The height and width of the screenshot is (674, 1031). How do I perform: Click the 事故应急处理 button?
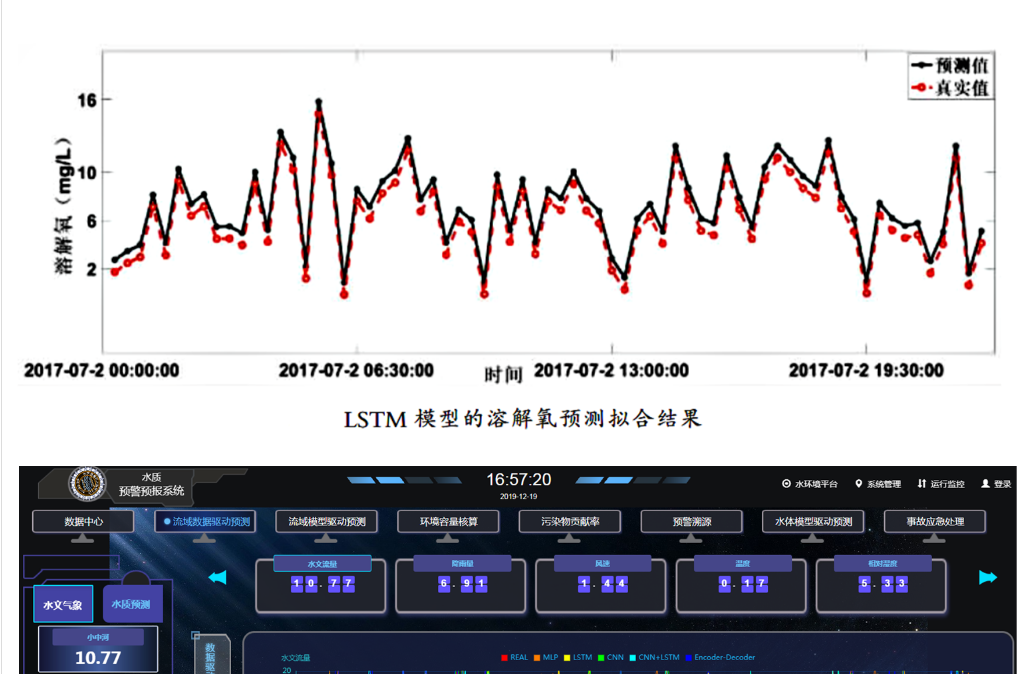pyautogui.click(x=934, y=522)
